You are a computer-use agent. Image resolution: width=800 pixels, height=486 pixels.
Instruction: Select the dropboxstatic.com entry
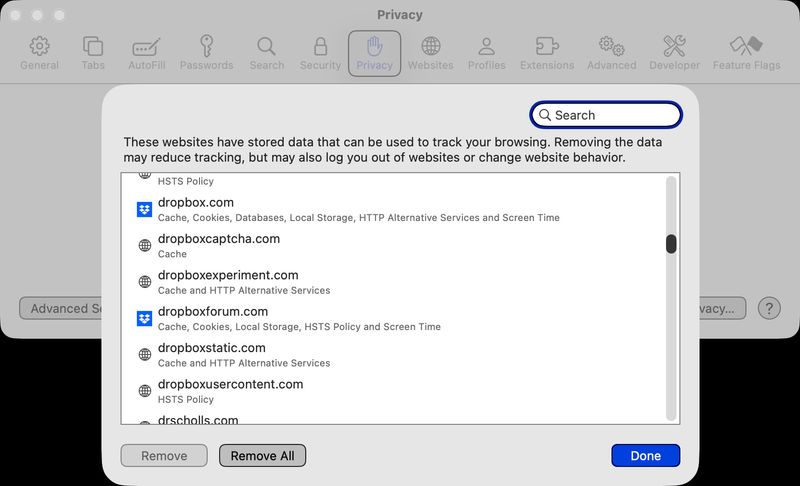393,354
